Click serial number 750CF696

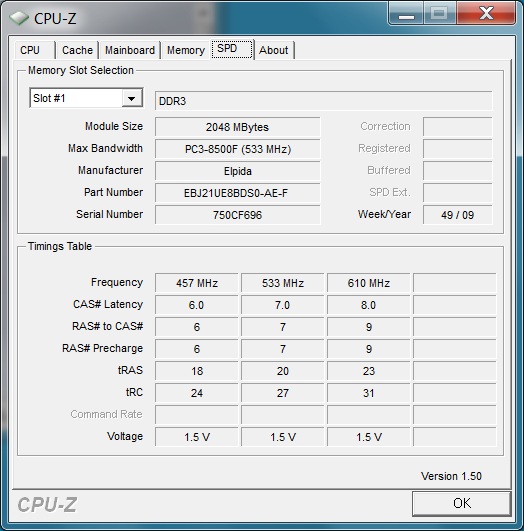237,215
